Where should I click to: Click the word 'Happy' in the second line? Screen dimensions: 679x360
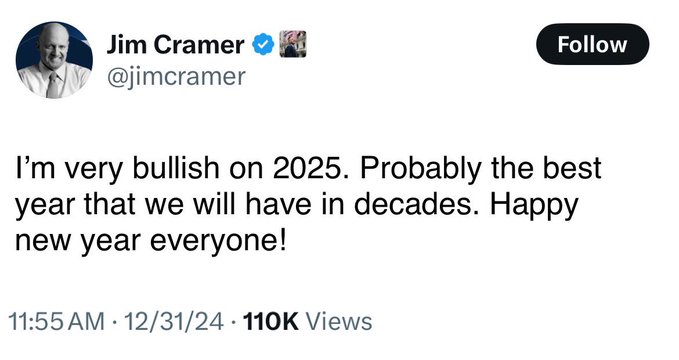534,205
